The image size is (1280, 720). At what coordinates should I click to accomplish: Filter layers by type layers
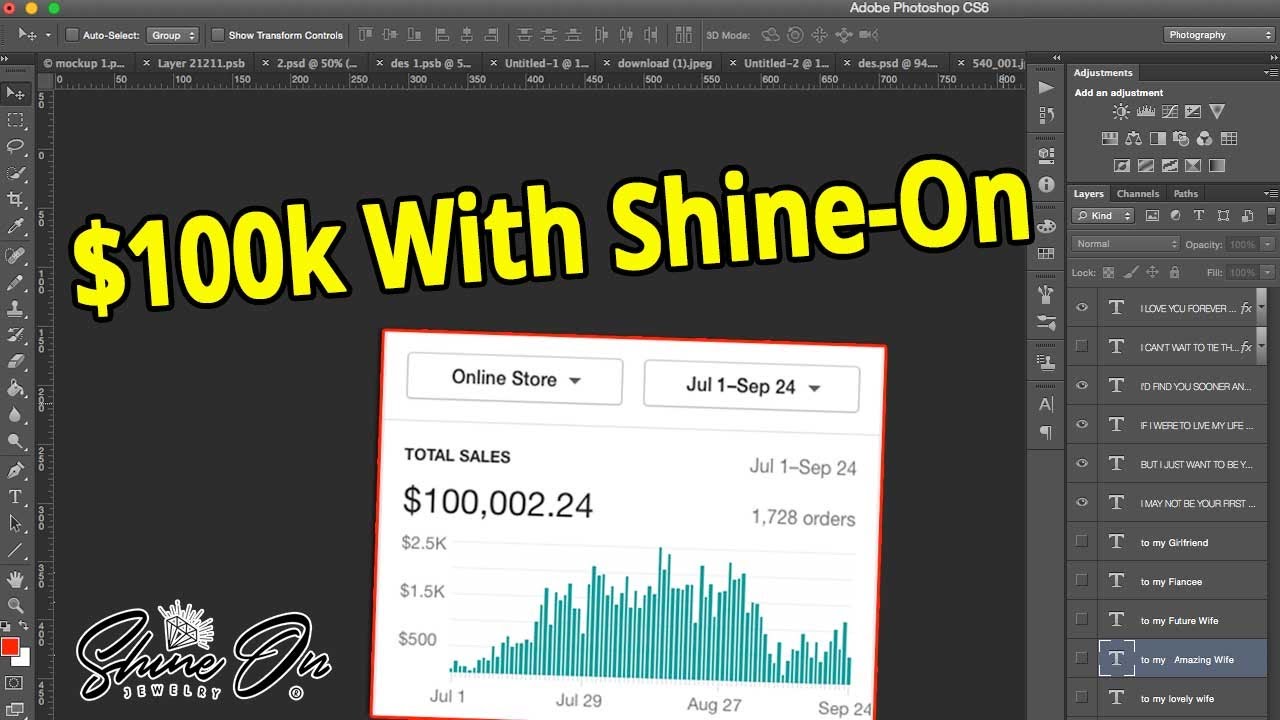point(1199,215)
